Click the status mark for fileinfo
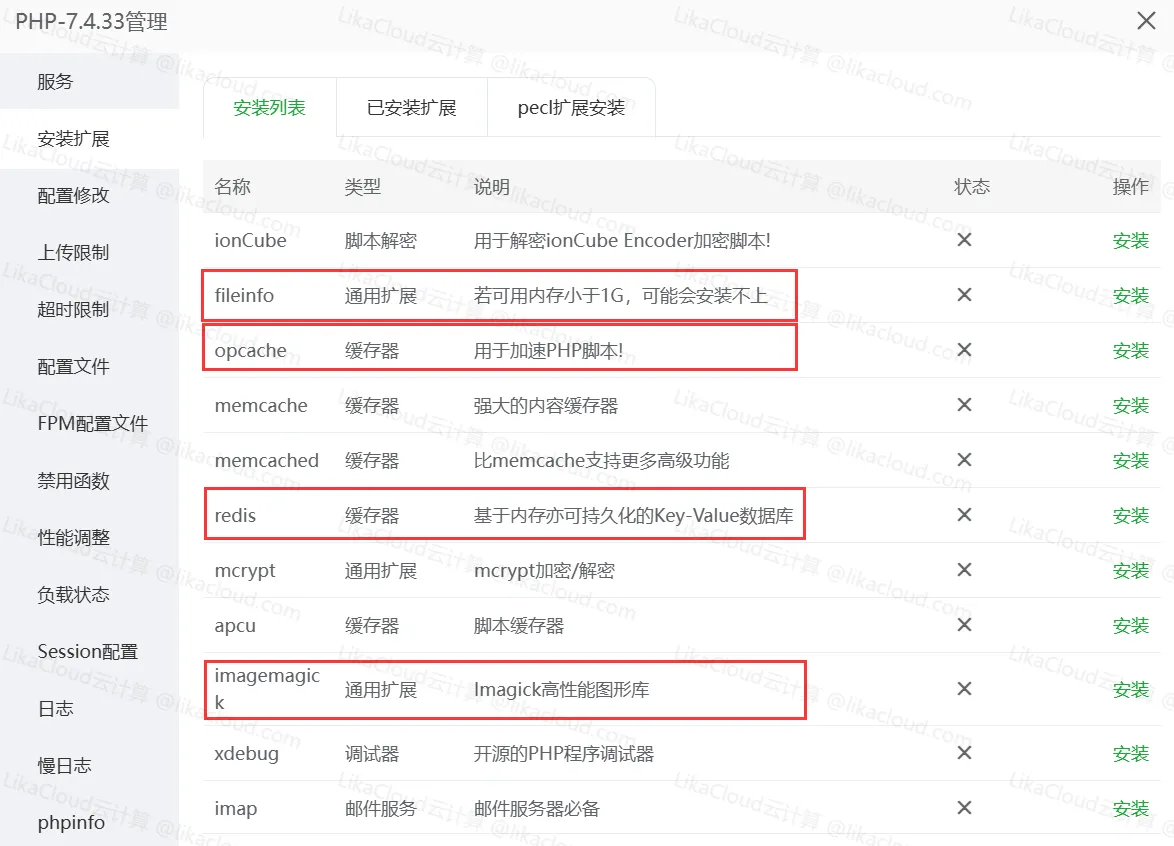Screen dimensions: 1174x846 [963, 295]
